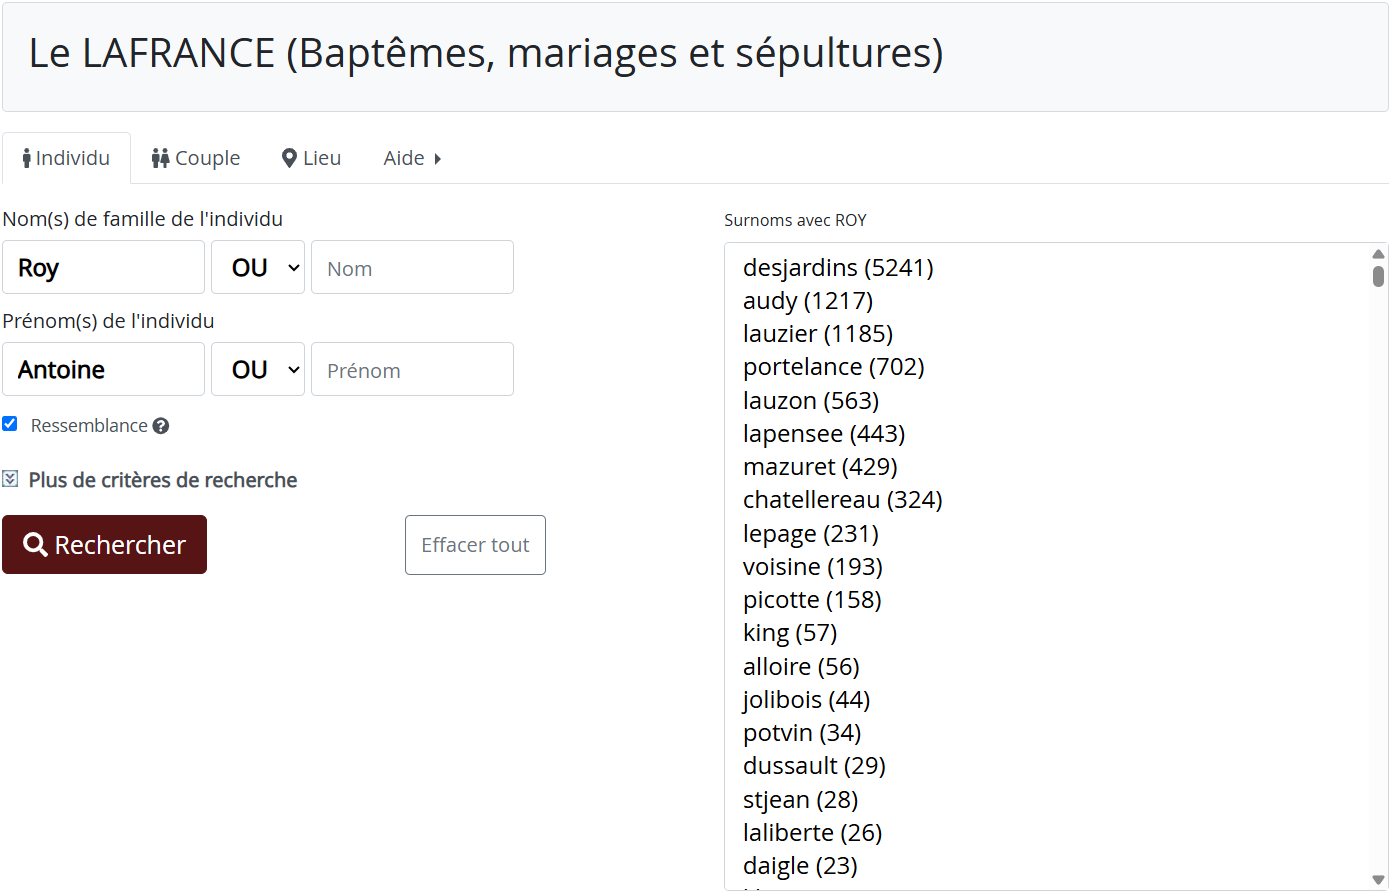The width and height of the screenshot is (1390, 892).
Task: Switch to the Individu tab
Action: tap(66, 158)
